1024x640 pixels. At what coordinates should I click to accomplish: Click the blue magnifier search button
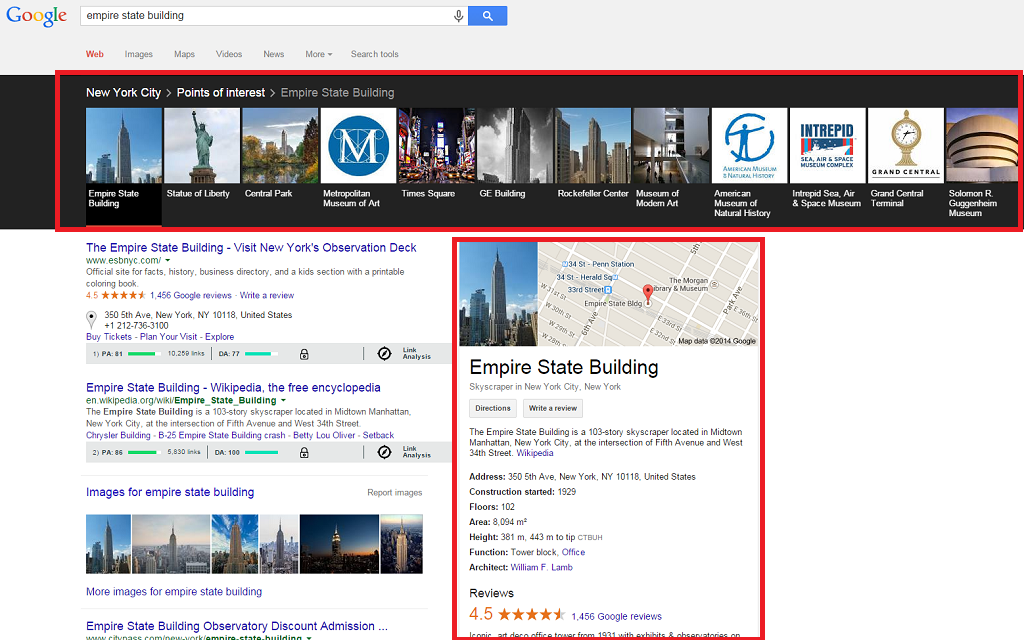[488, 16]
